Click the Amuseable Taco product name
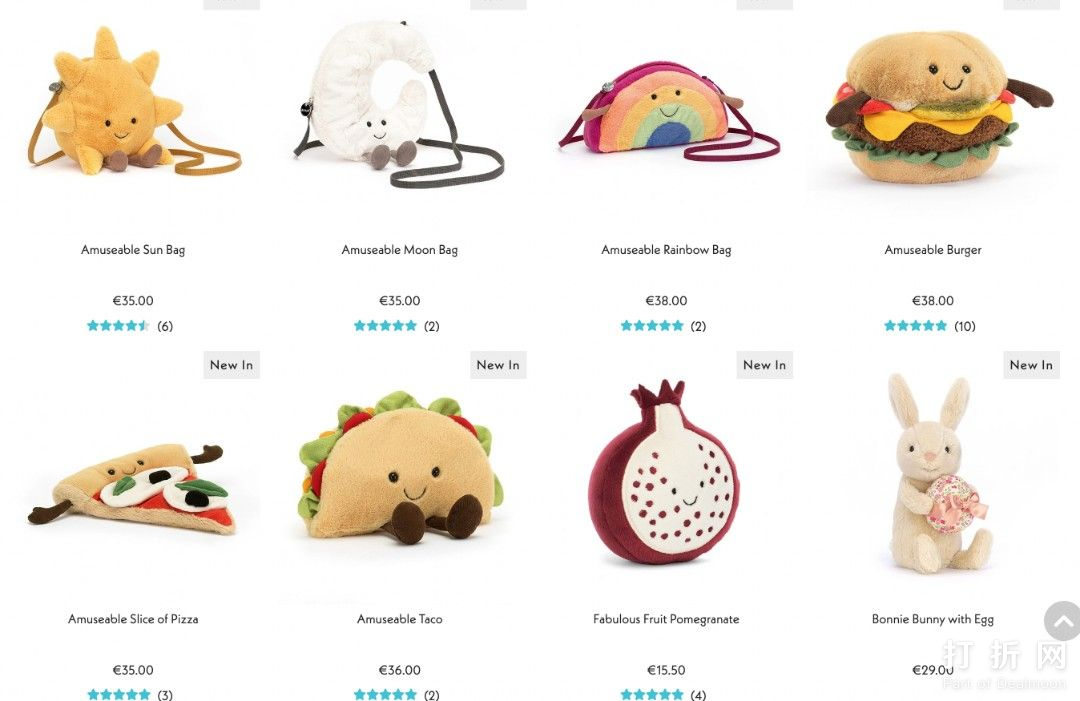This screenshot has width=1080, height=701. click(399, 619)
